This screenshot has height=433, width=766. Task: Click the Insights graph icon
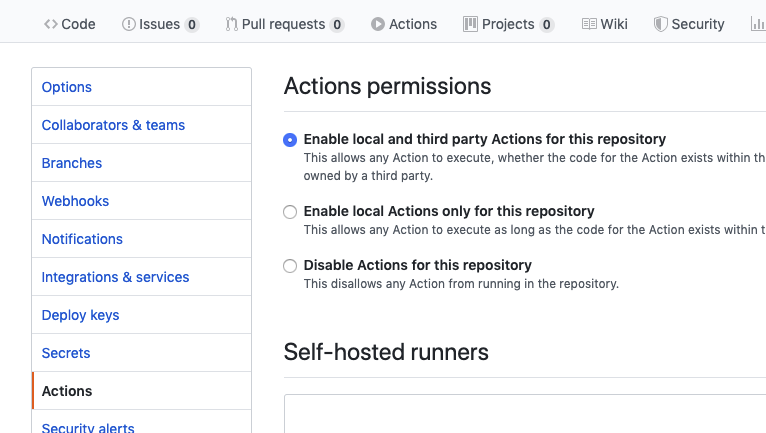click(758, 24)
